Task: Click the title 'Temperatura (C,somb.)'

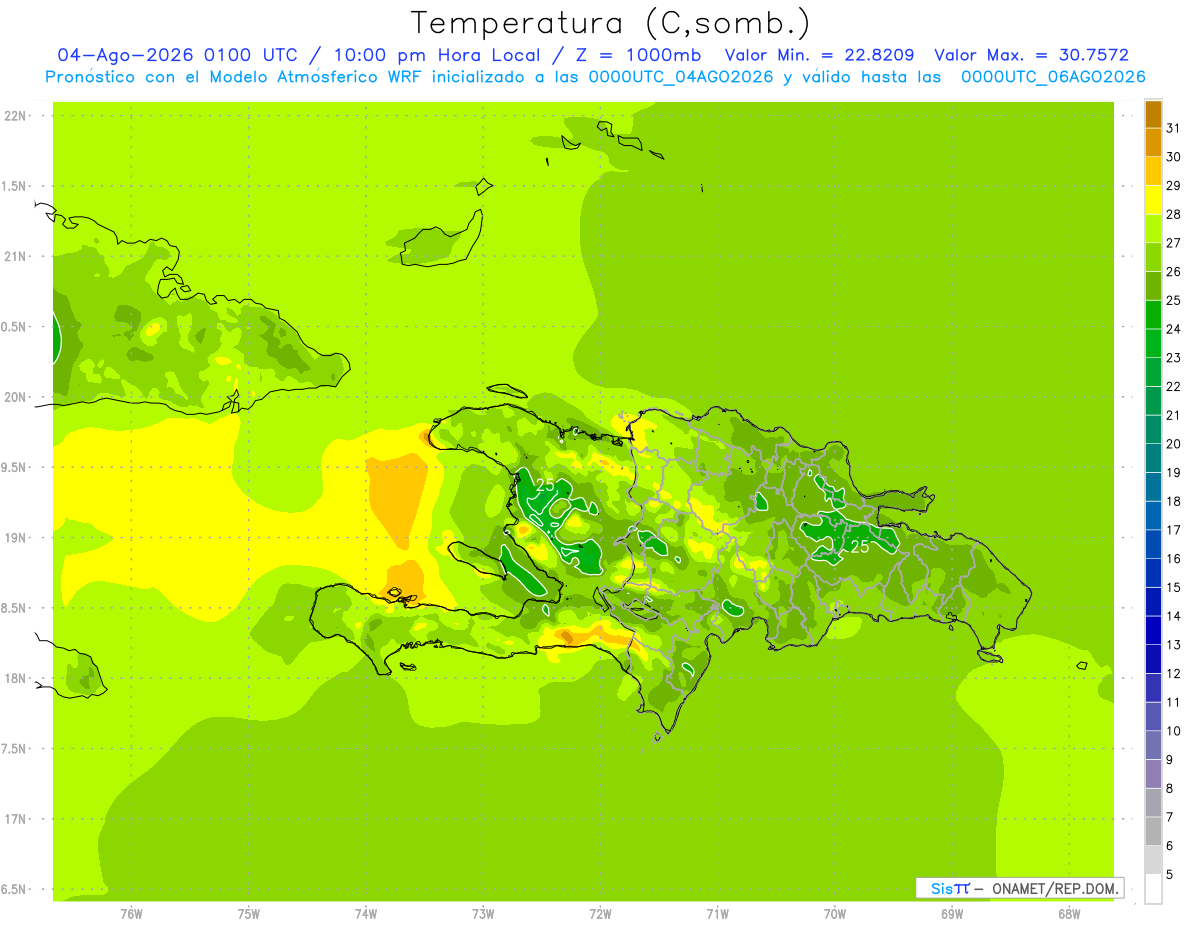Action: (609, 22)
